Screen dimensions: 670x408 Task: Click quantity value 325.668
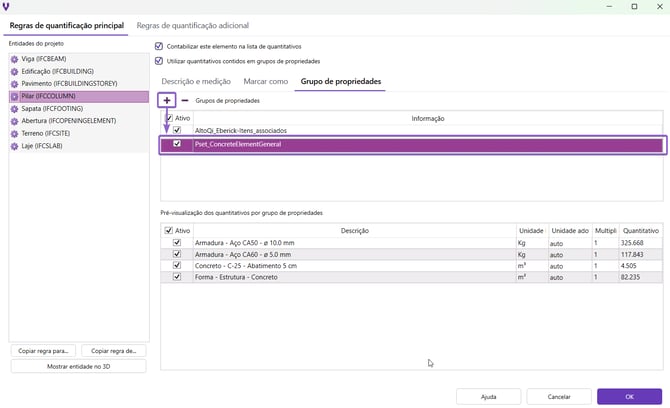632,243
